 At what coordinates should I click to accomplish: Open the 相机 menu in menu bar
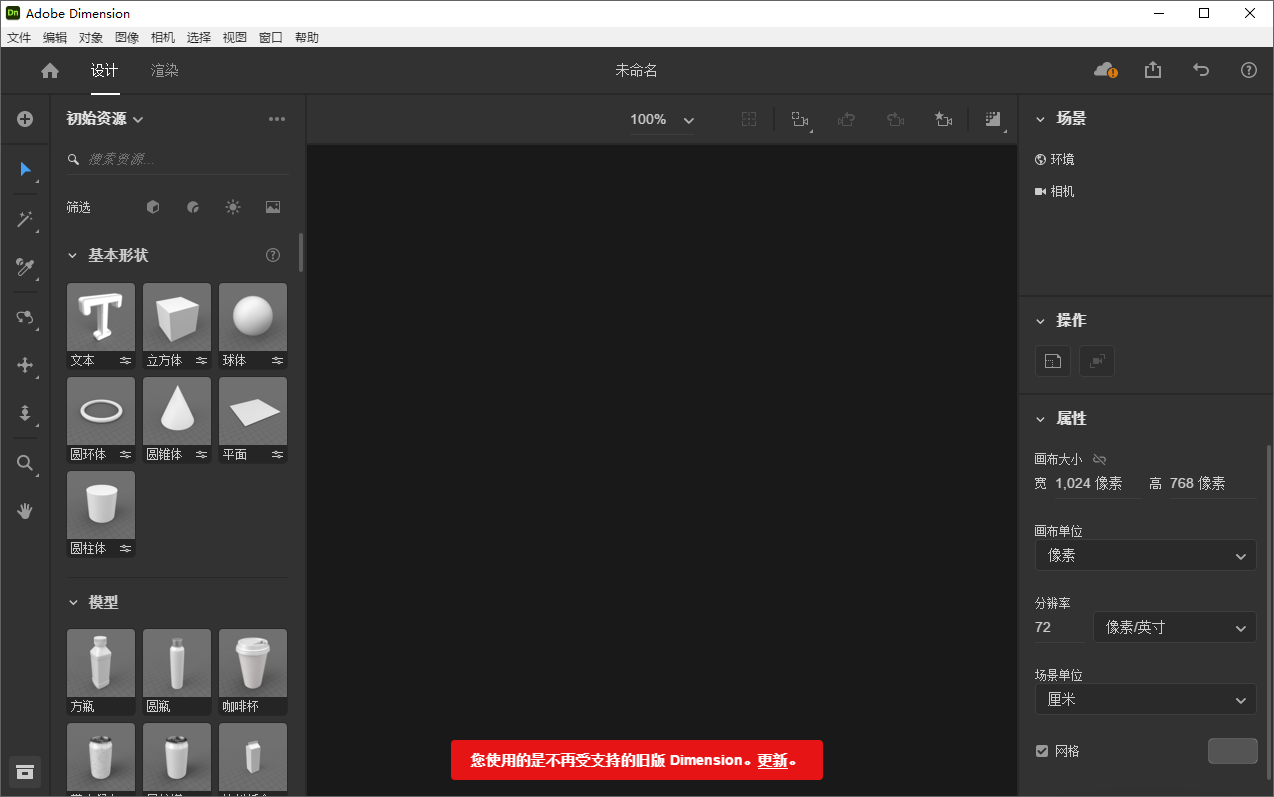(162, 37)
